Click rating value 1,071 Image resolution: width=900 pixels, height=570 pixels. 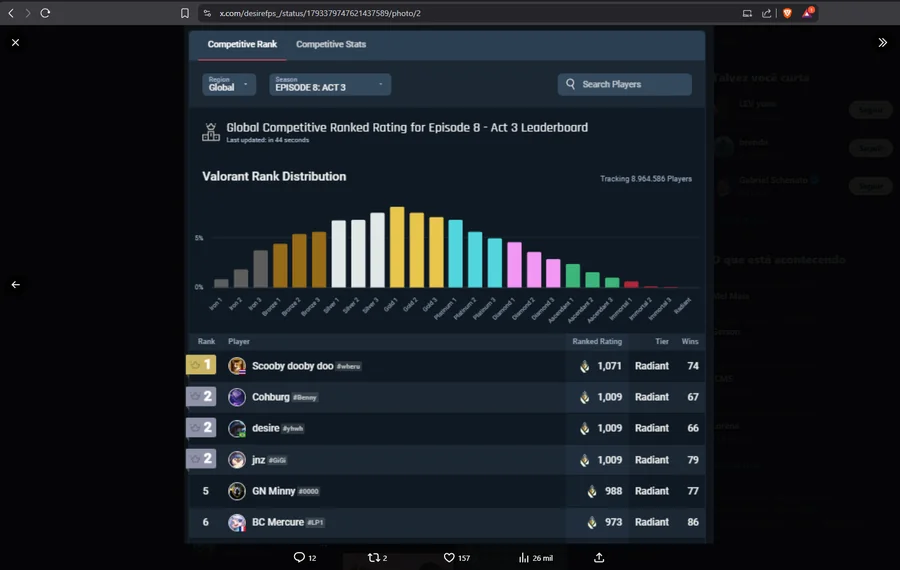click(609, 366)
